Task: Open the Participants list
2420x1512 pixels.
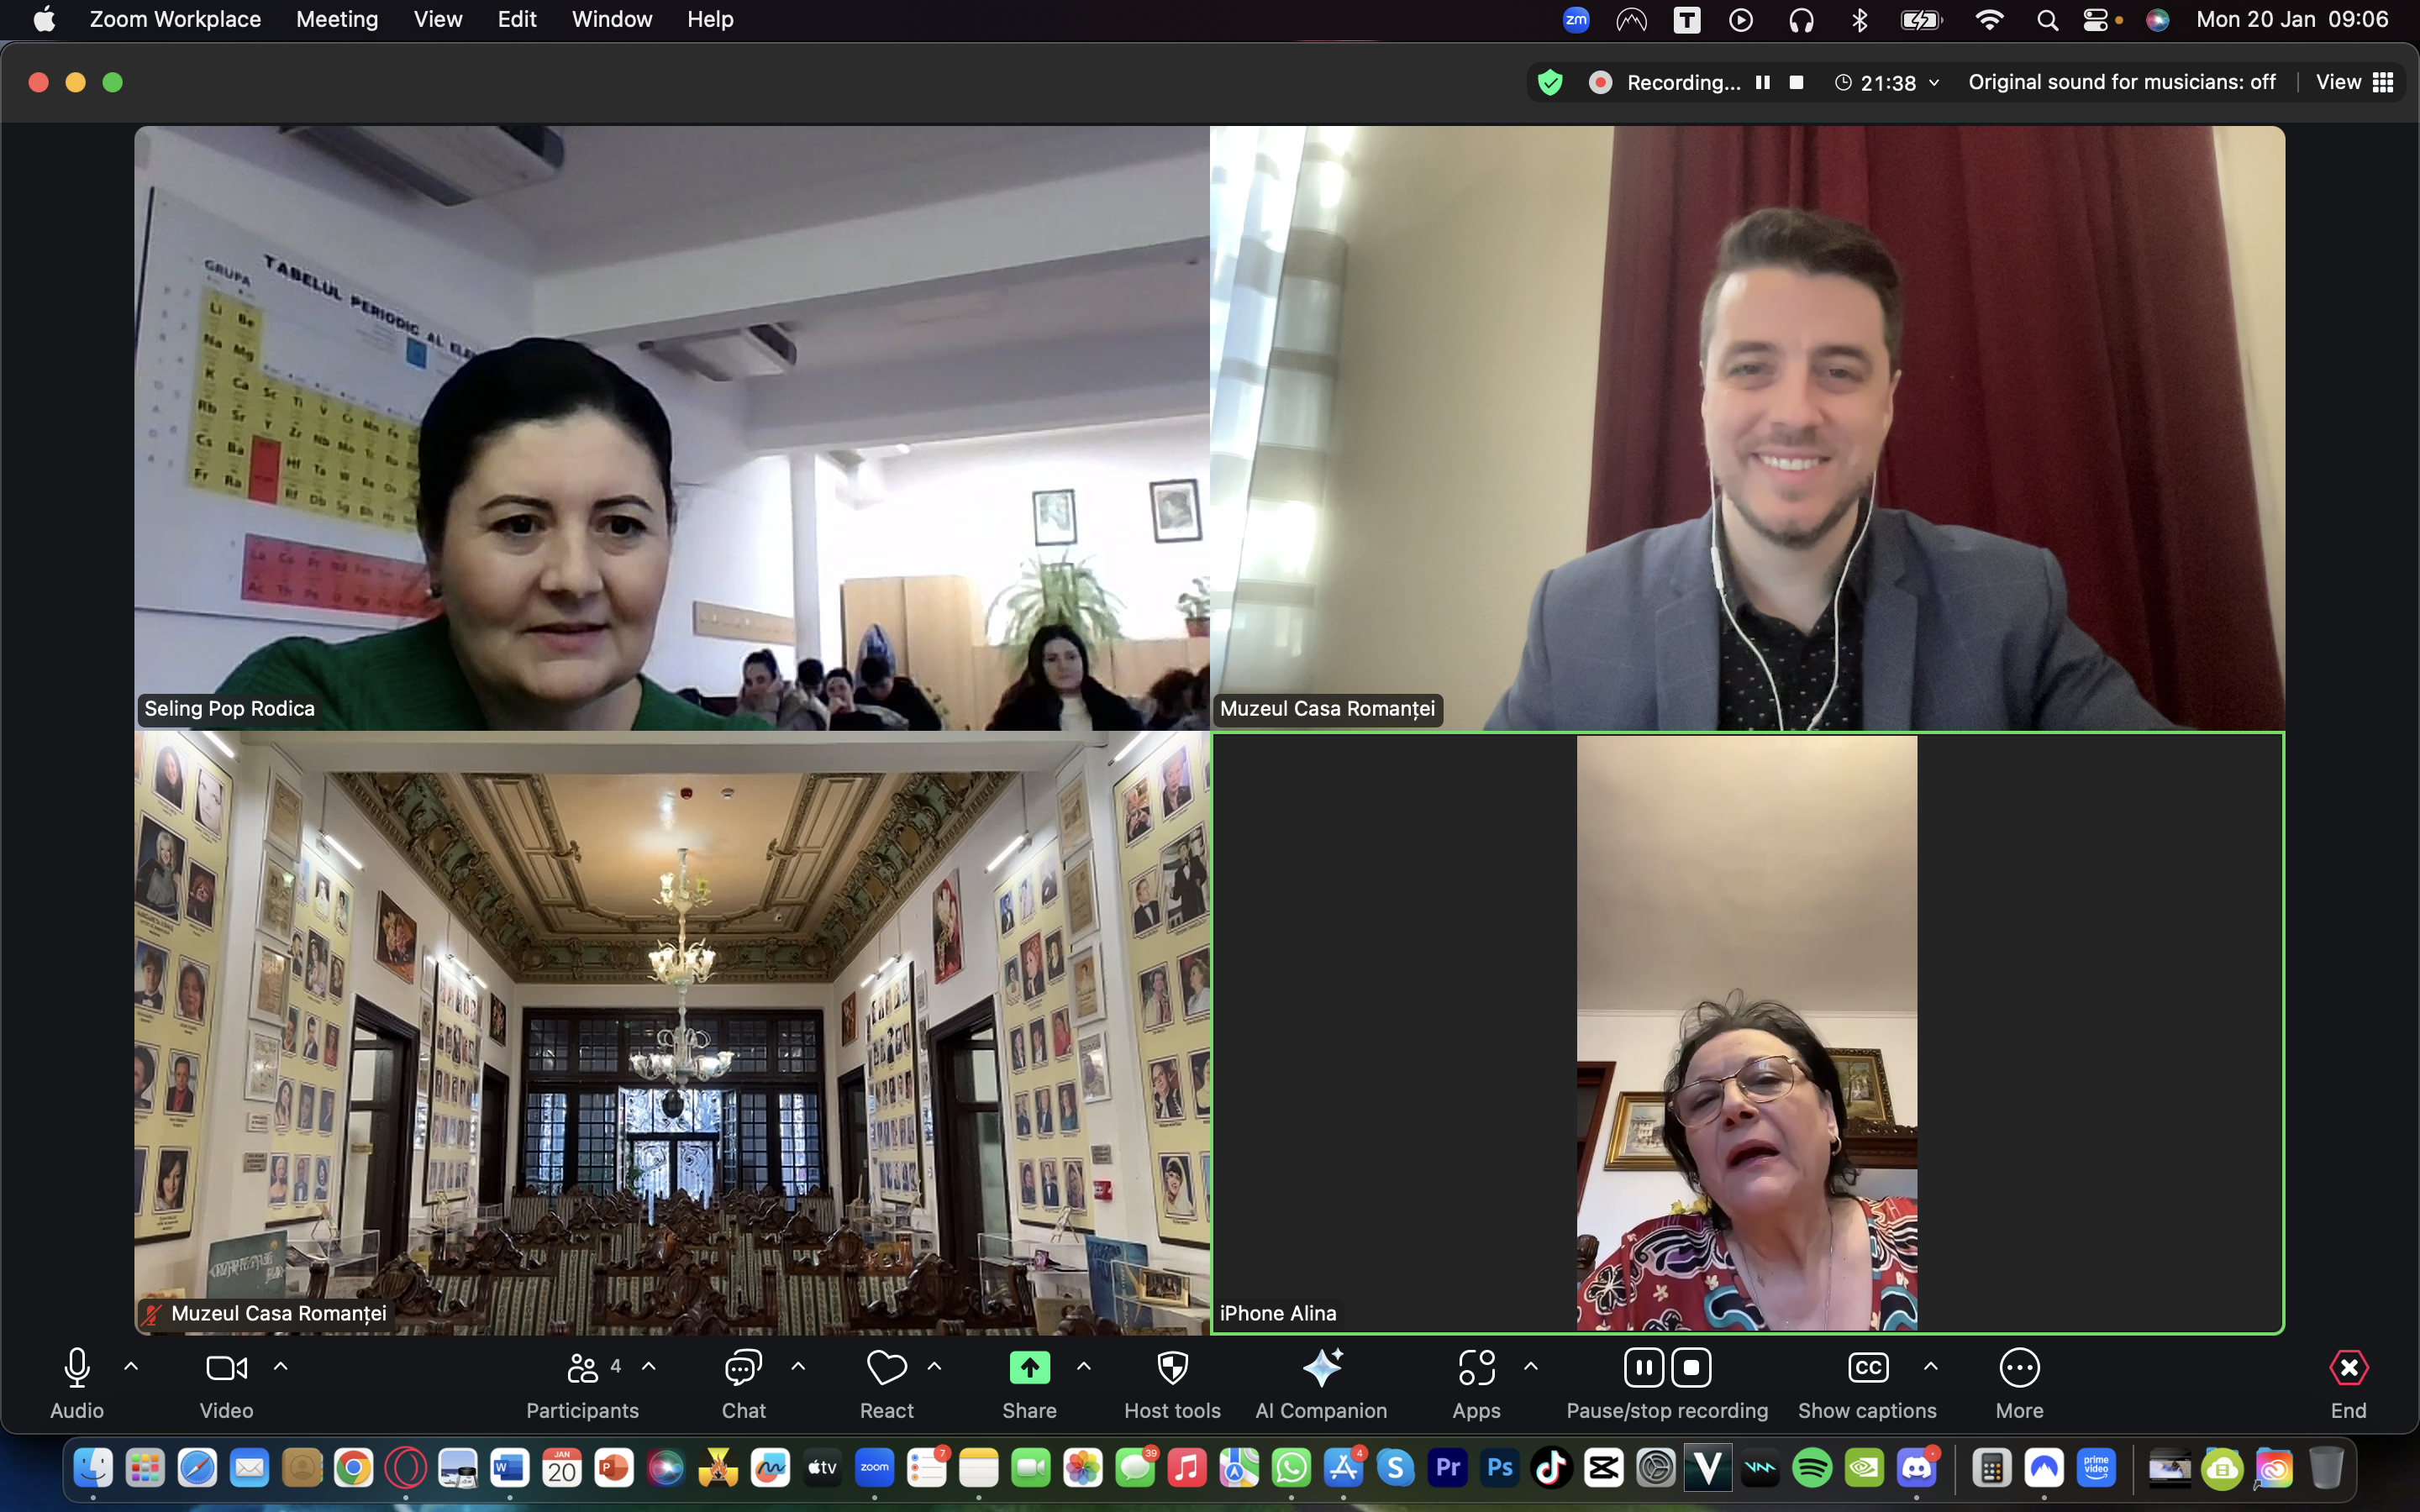Action: point(584,1367)
